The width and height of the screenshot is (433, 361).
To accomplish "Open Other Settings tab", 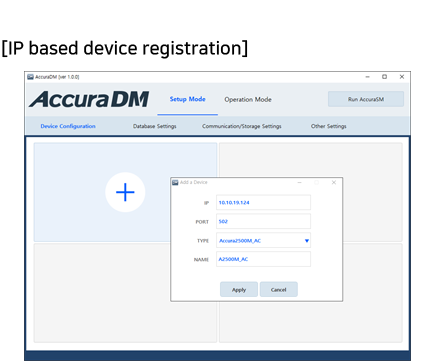I will (329, 126).
